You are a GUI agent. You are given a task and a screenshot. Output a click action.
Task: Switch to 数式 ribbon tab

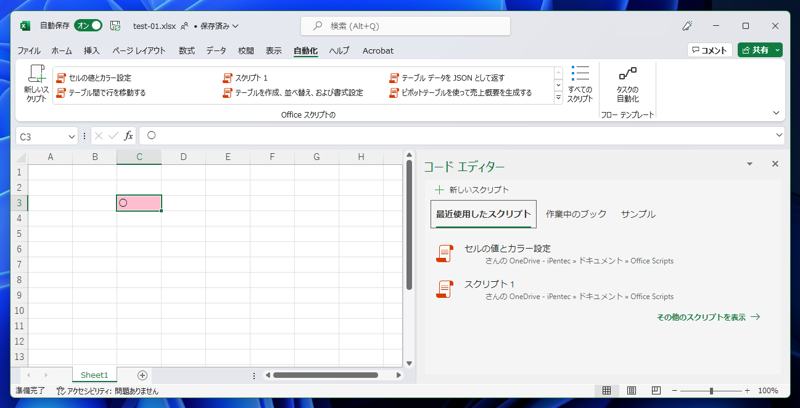tap(187, 50)
